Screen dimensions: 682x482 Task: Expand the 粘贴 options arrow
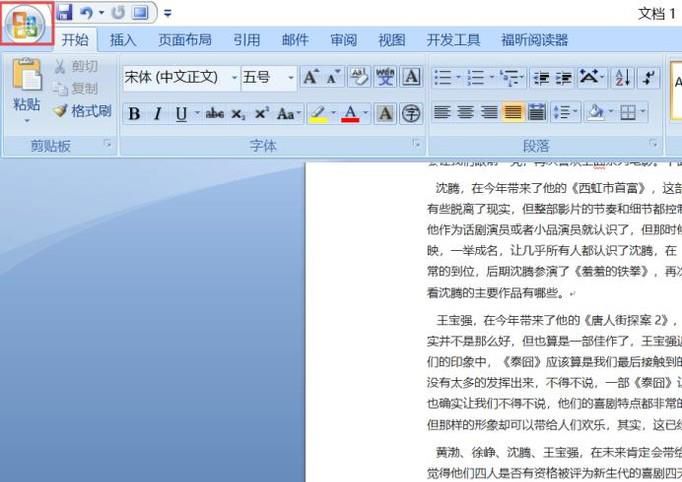[x=27, y=120]
